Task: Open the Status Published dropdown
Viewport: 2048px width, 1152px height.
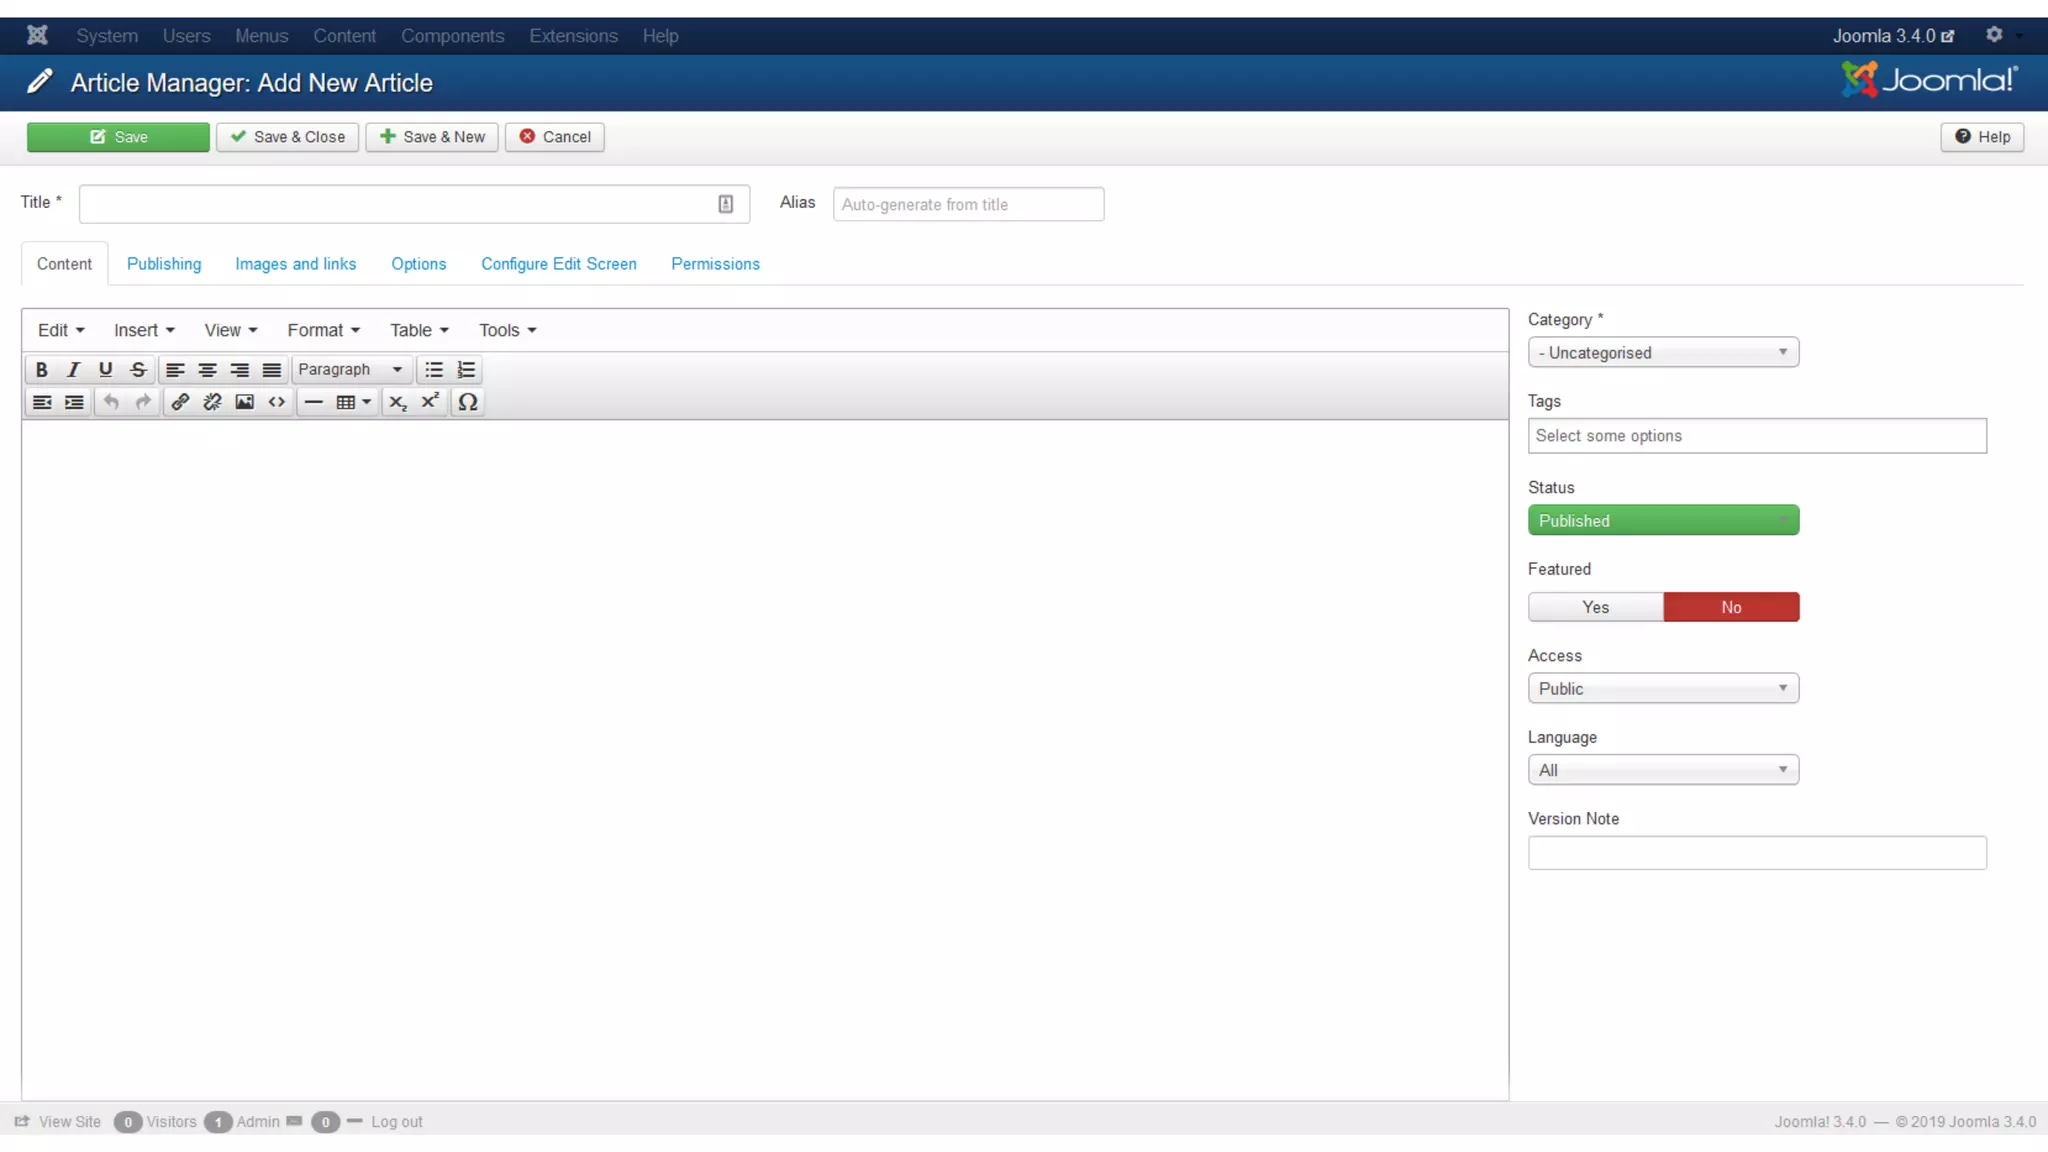Action: (1662, 521)
